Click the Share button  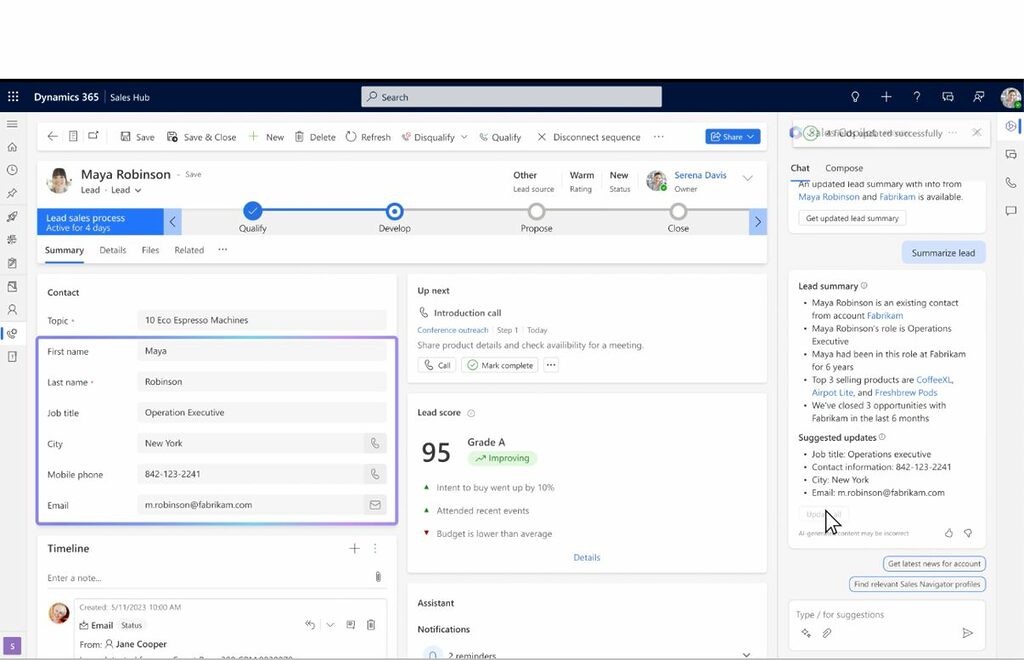pos(733,136)
